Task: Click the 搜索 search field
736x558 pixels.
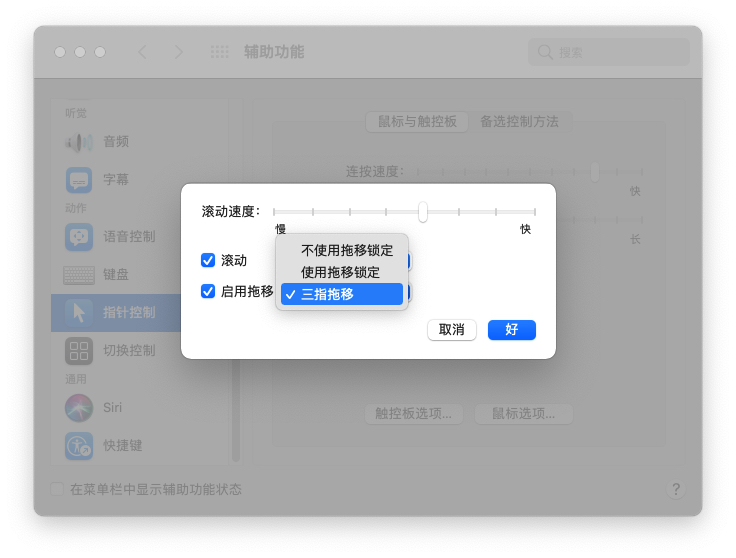Action: (609, 52)
